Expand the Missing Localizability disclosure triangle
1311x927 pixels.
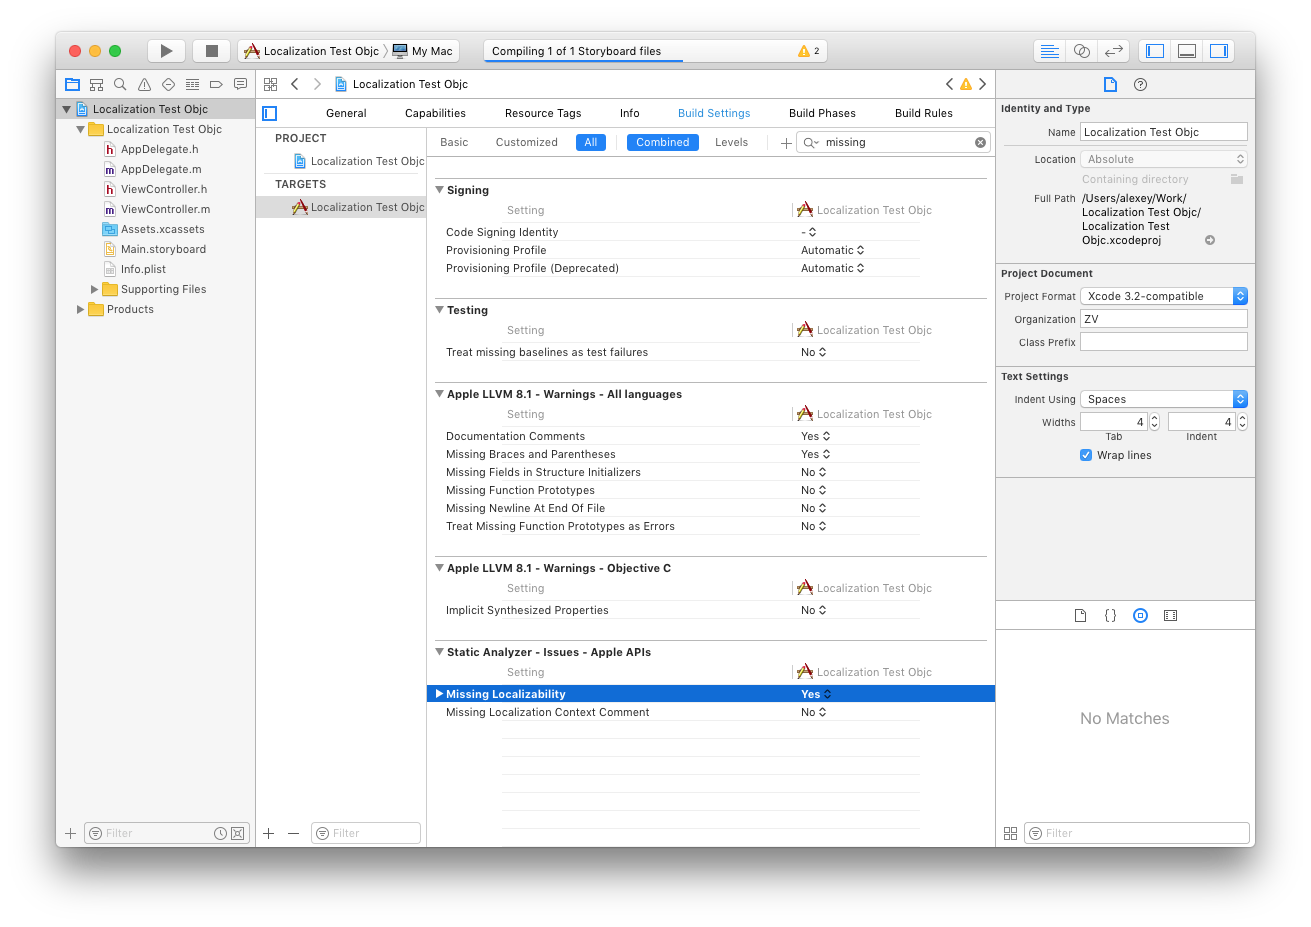pos(439,693)
